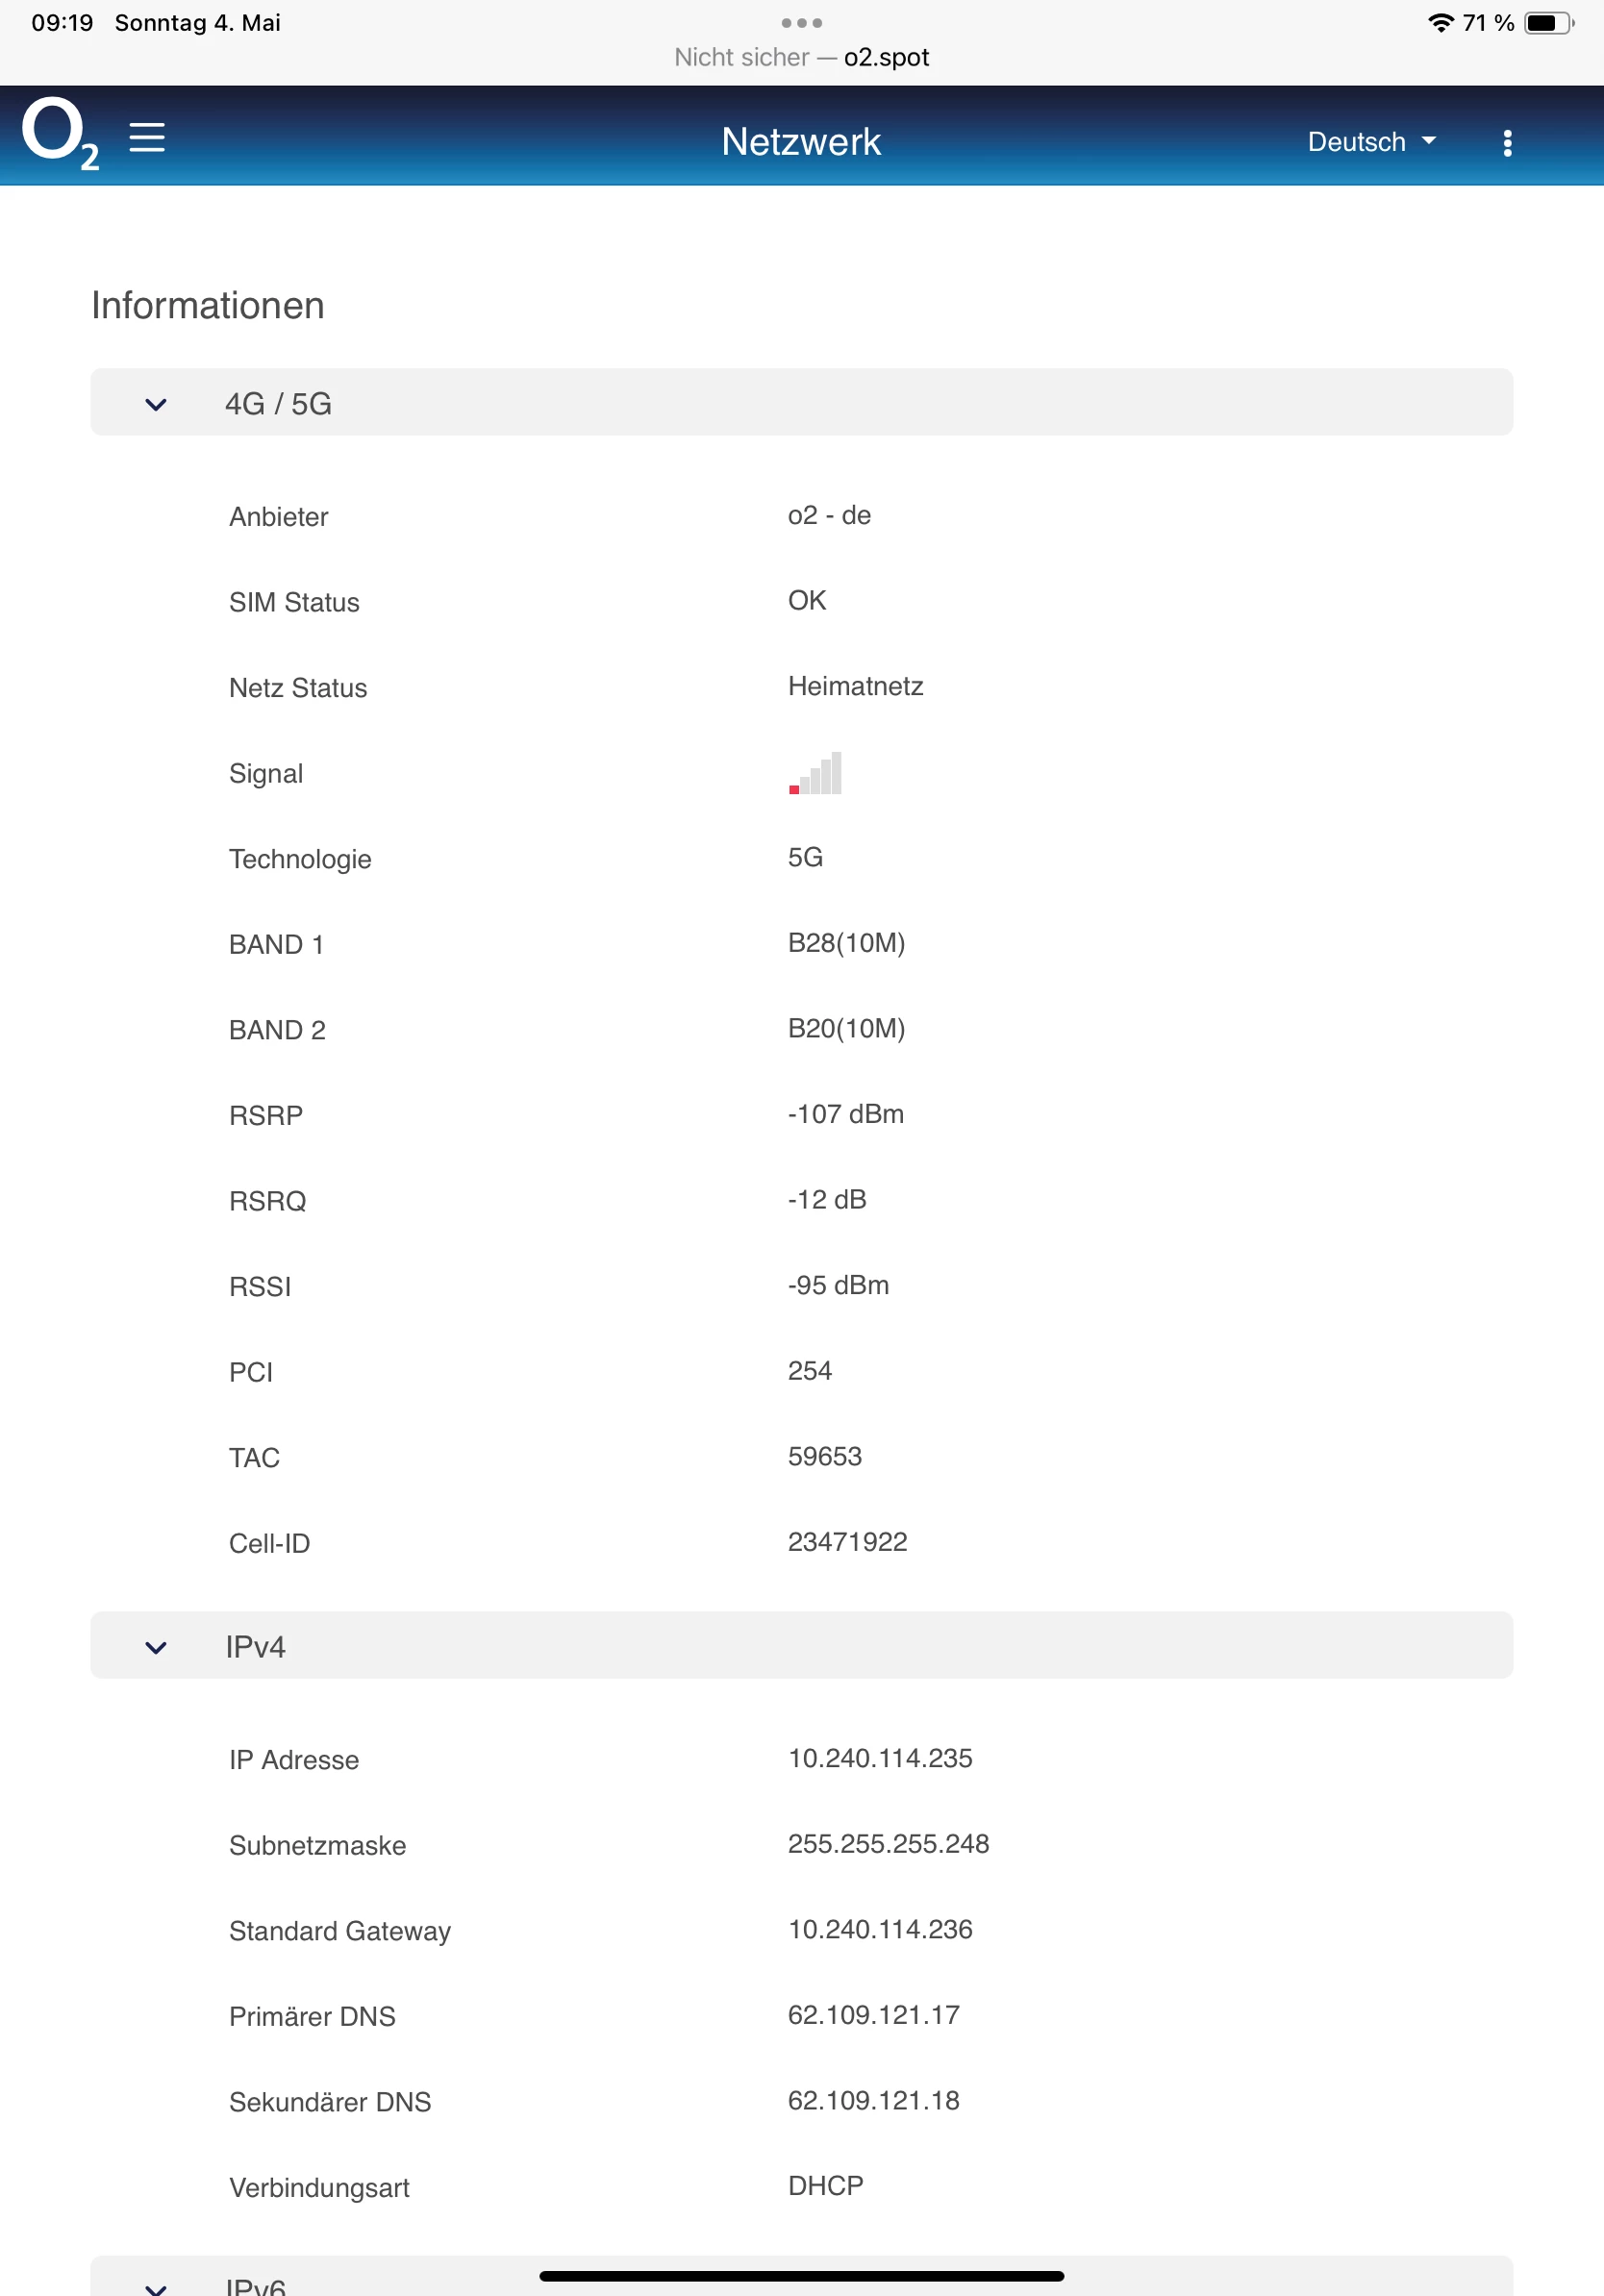Open the hamburger navigation menu
The width and height of the screenshot is (1604, 2296).
147,137
